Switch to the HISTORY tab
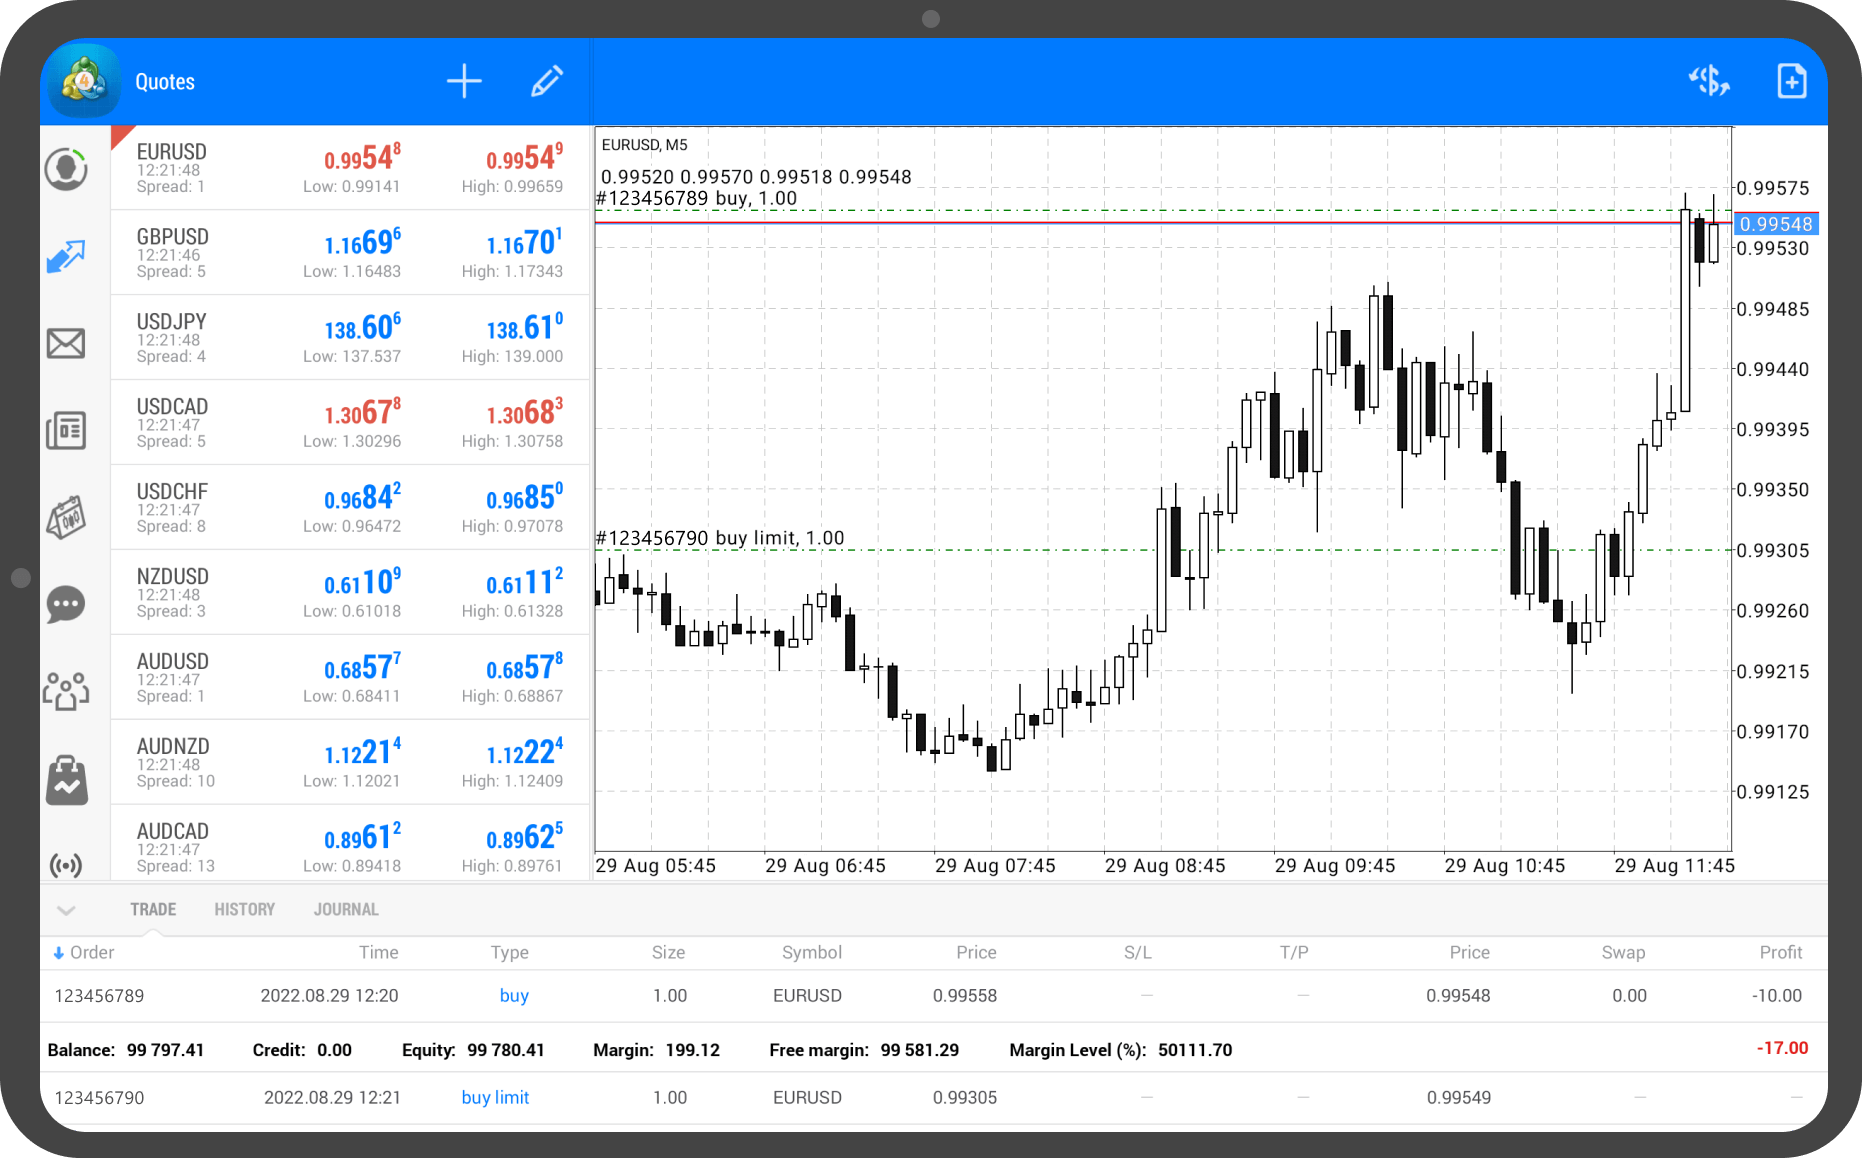This screenshot has height=1158, width=1862. pyautogui.click(x=244, y=910)
